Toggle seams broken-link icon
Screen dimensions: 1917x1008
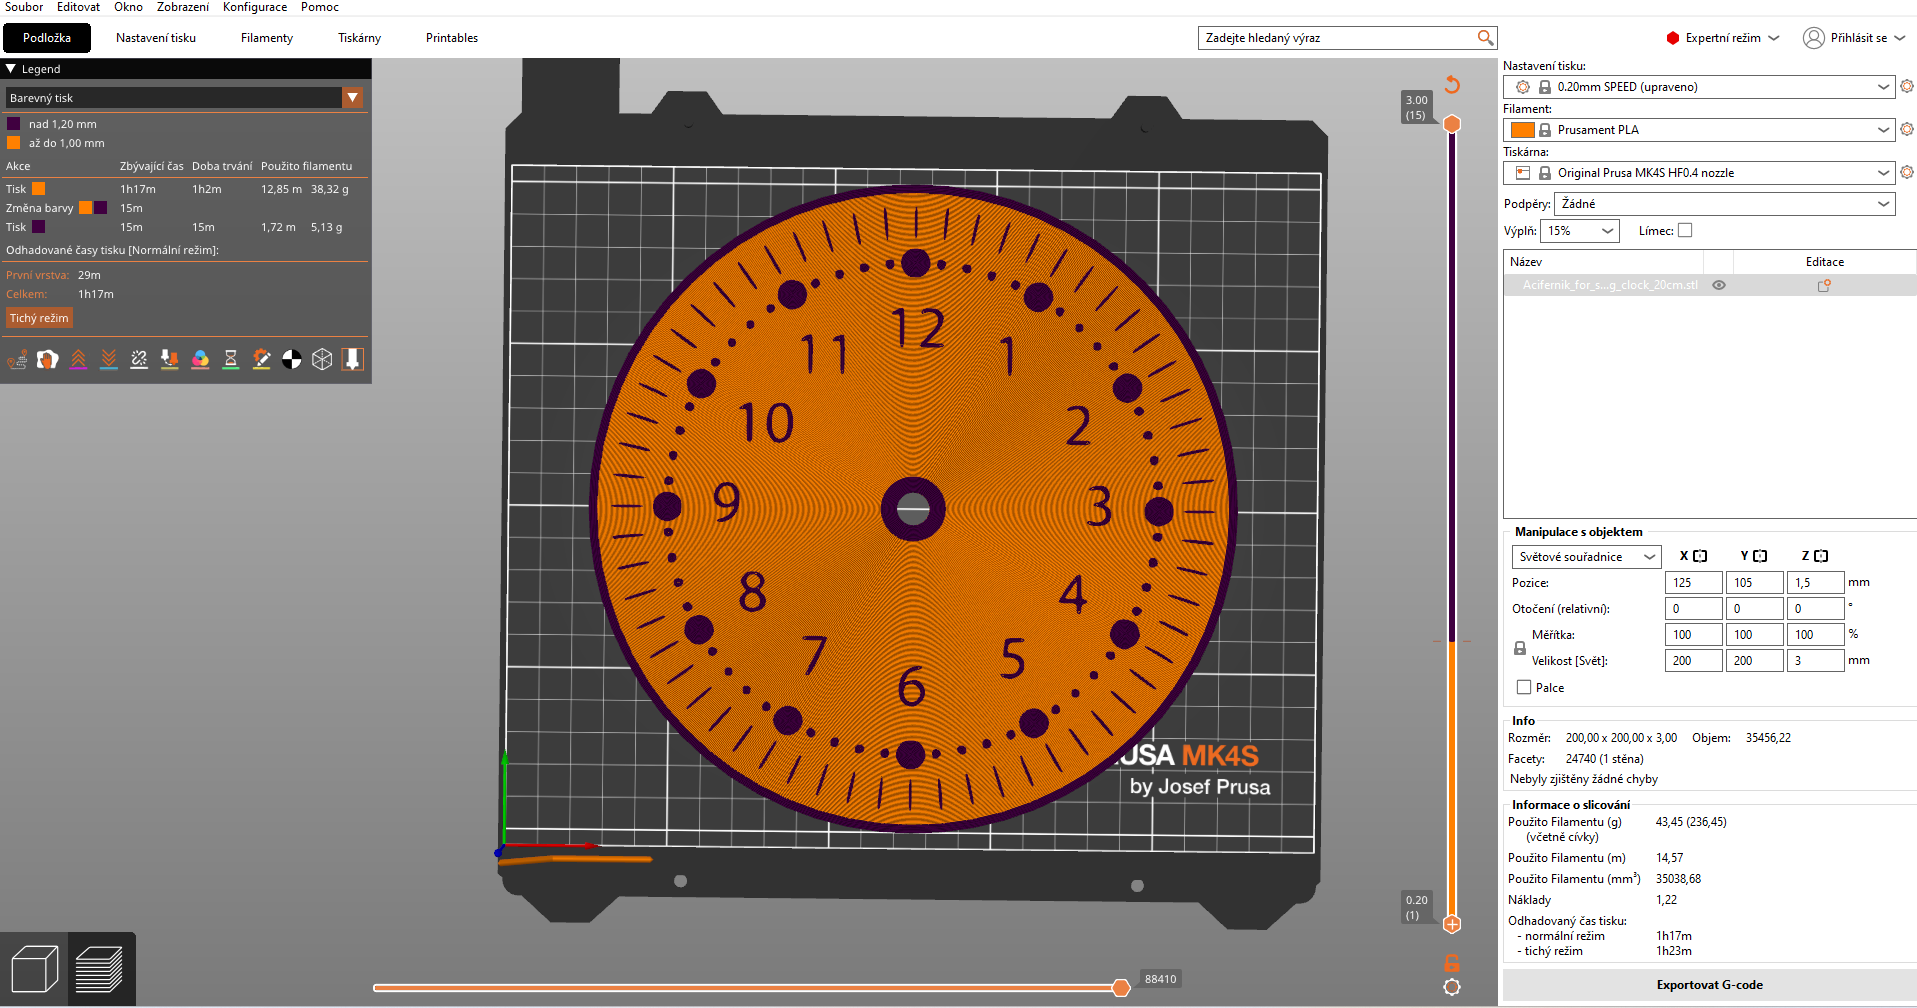(139, 360)
